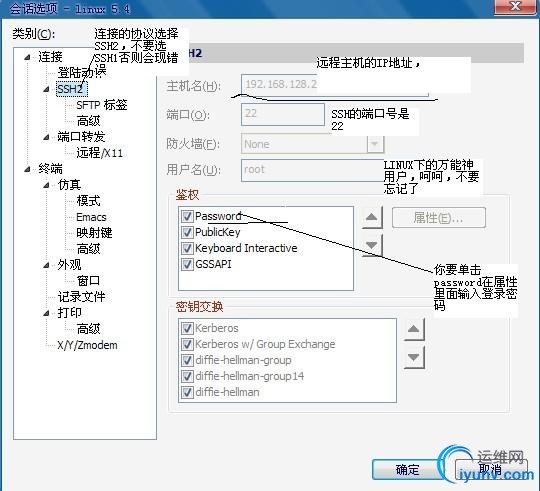Move authentication method down with arrow
Image resolution: width=540 pixels, height=491 pixels.
coord(372,245)
